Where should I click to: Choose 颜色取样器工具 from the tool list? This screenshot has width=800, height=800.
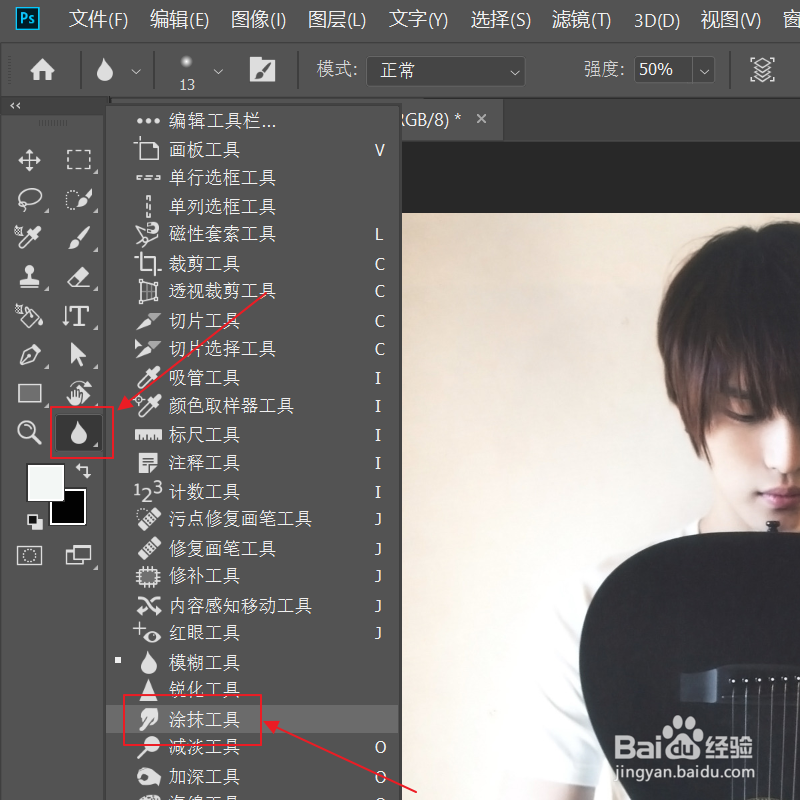[252, 406]
